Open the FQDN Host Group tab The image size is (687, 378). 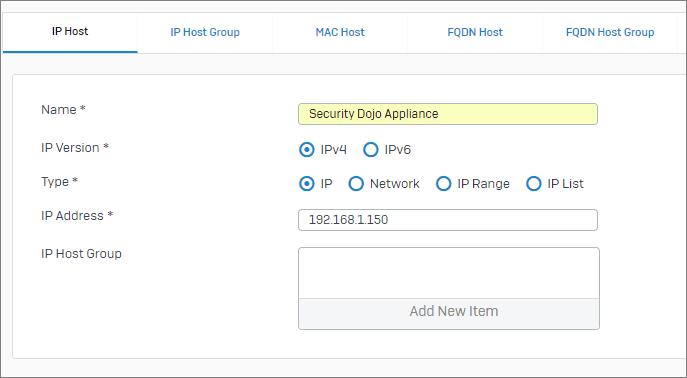(x=610, y=32)
